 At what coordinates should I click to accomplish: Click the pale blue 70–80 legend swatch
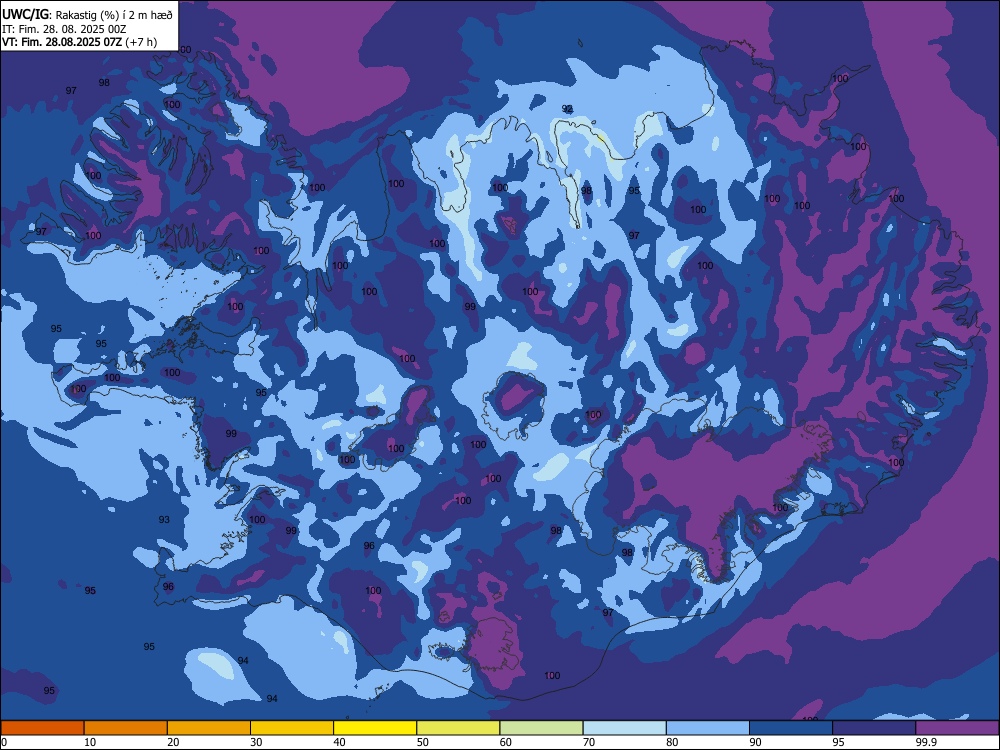[x=624, y=728]
